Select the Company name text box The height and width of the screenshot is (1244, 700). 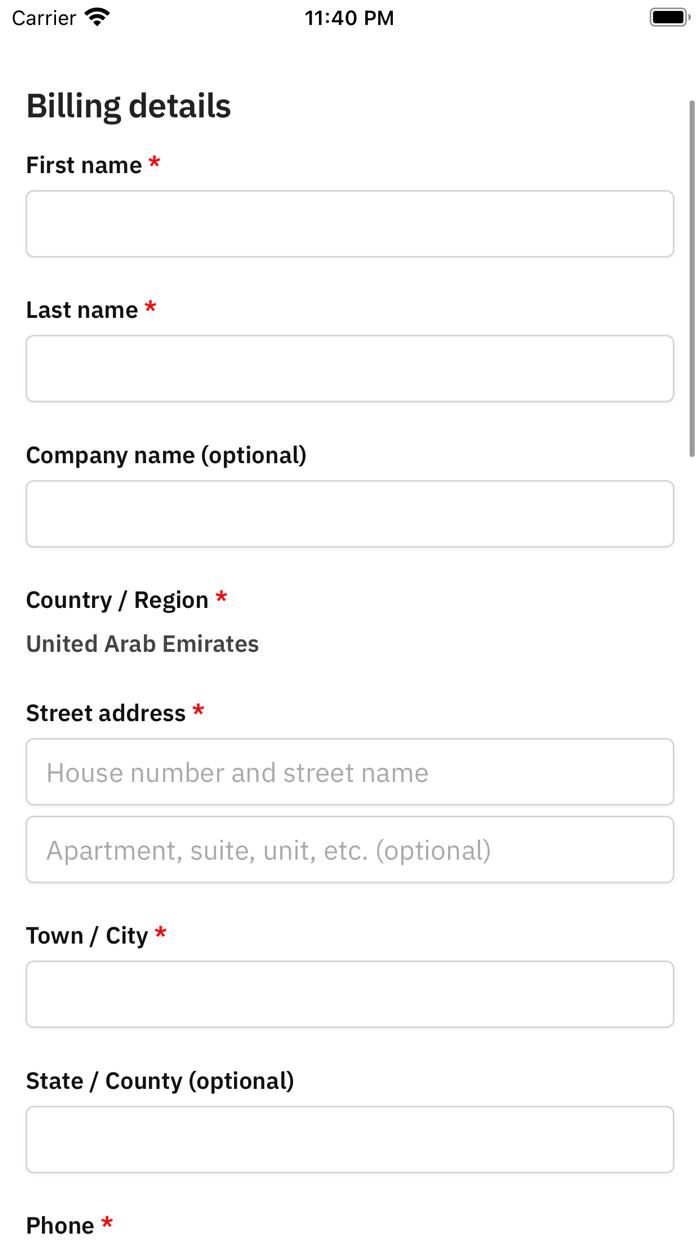point(350,514)
